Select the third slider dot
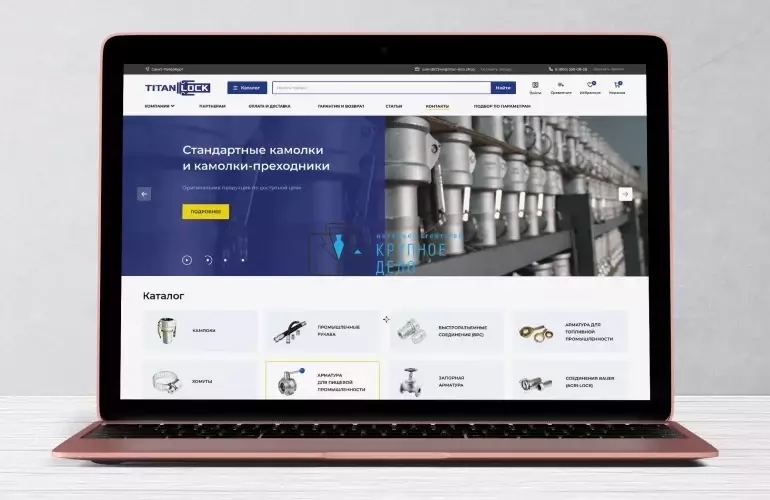The height and width of the screenshot is (500, 770). pos(225,260)
